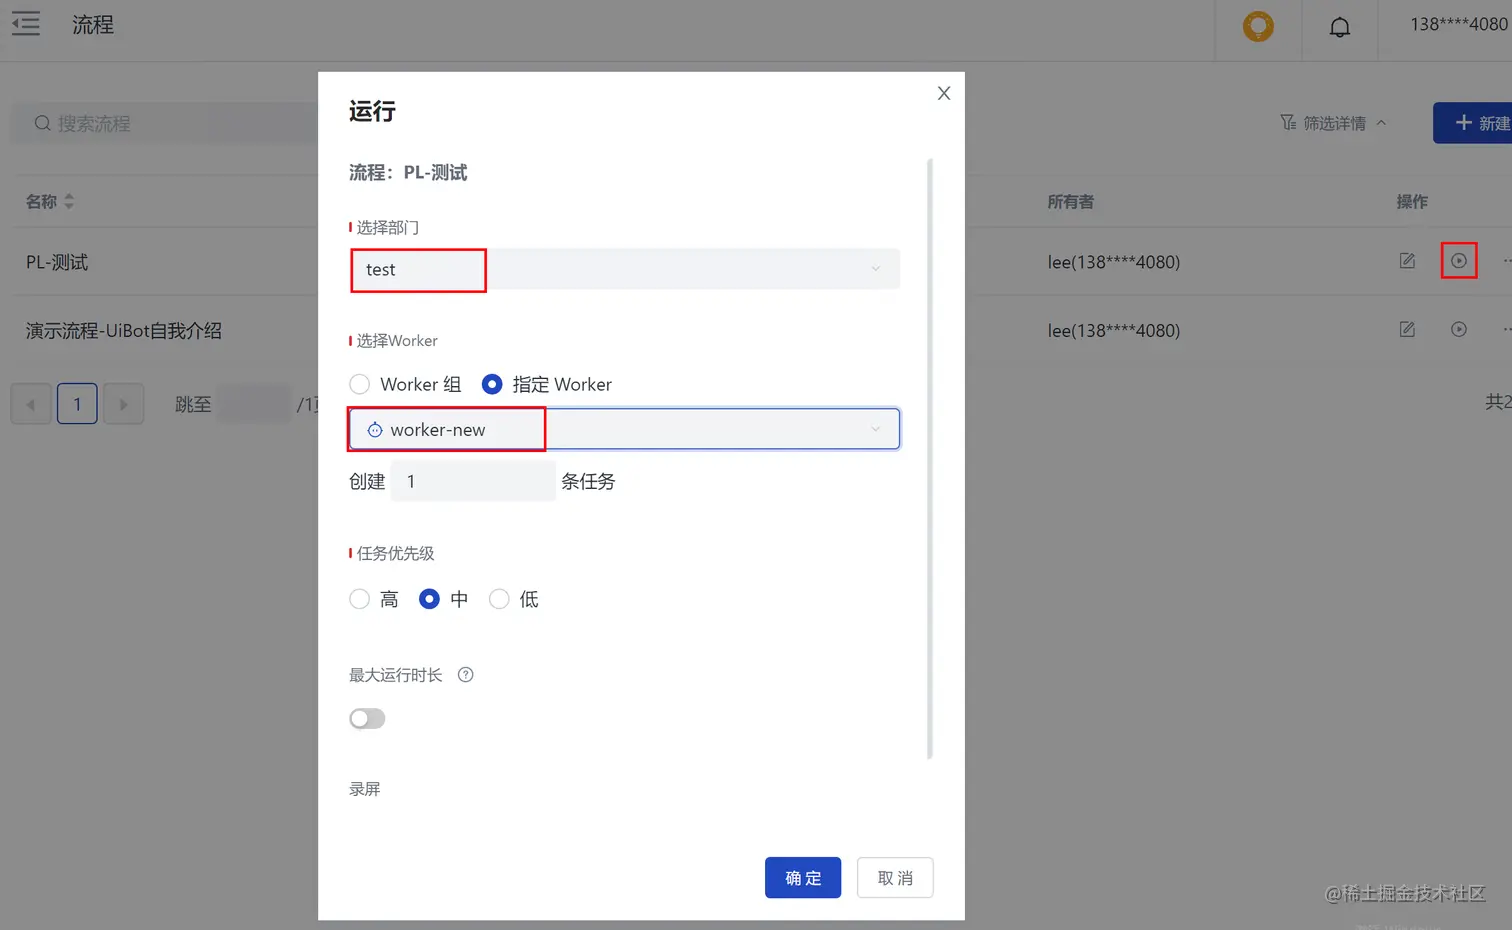Select page 1 in pagination
Viewport: 1512px width, 930px height.
77,404
